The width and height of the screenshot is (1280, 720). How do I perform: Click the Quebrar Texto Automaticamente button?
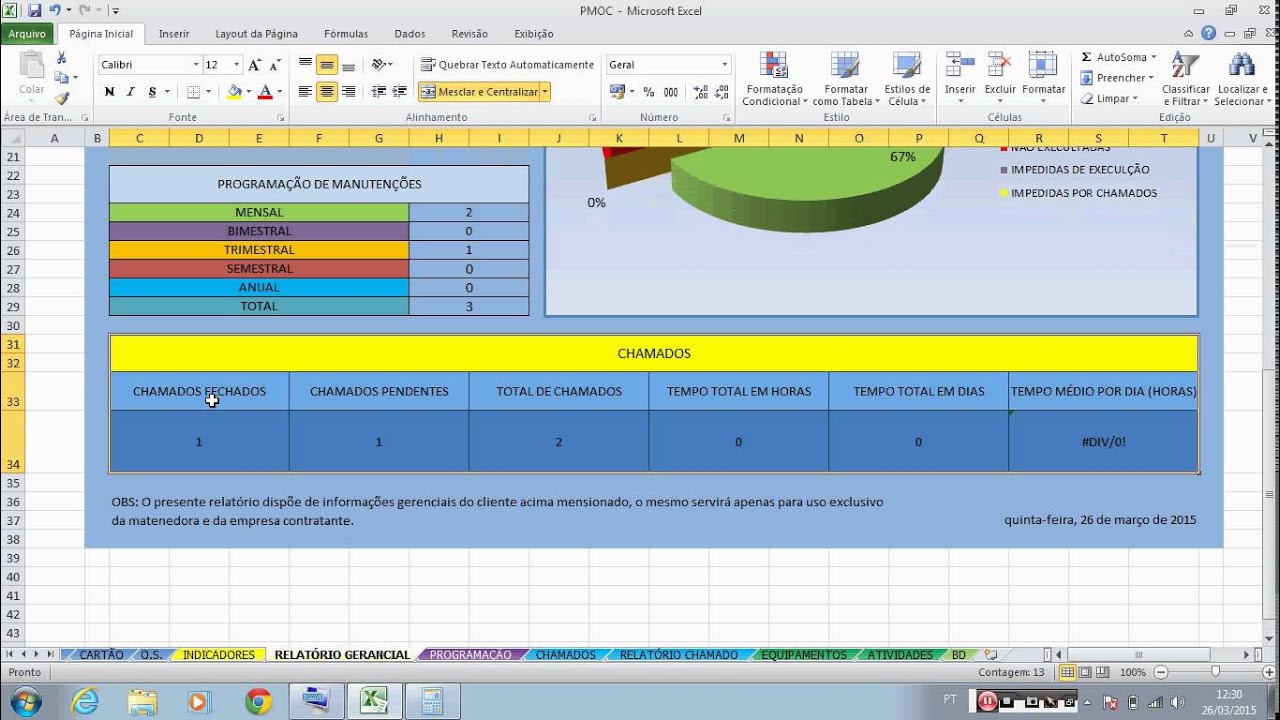point(507,65)
